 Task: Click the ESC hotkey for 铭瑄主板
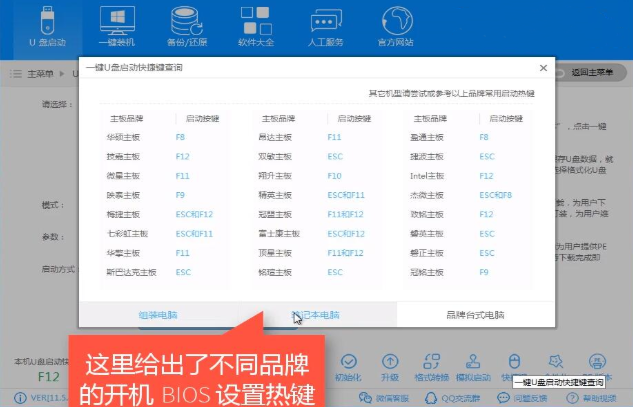coord(335,272)
